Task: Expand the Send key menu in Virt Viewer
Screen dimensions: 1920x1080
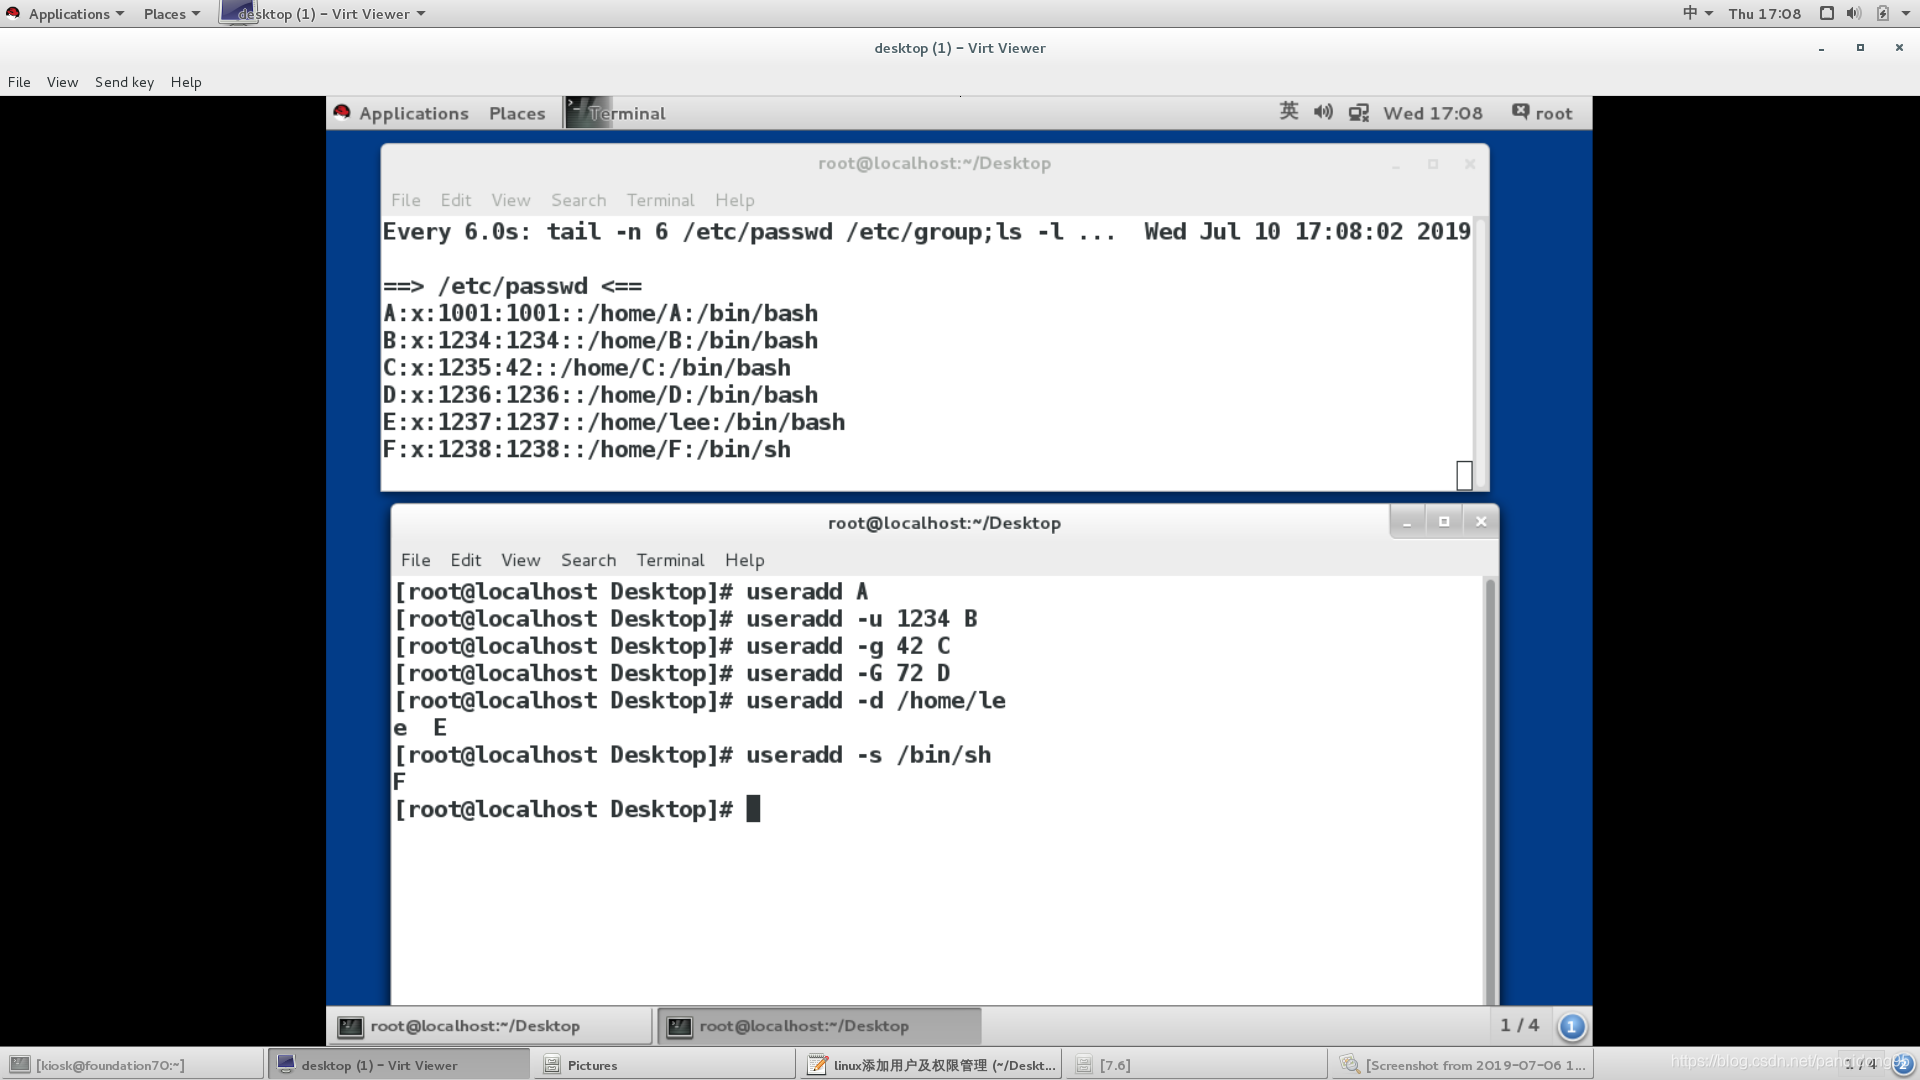Action: (x=124, y=82)
